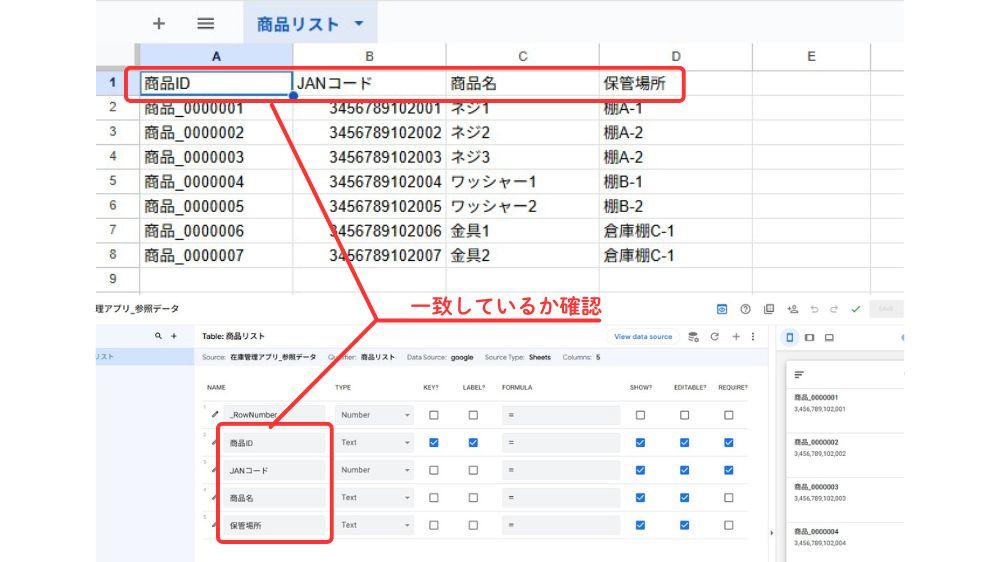Open table settings database gear icon
Image resolution: width=1000 pixels, height=562 pixels.
click(x=694, y=337)
